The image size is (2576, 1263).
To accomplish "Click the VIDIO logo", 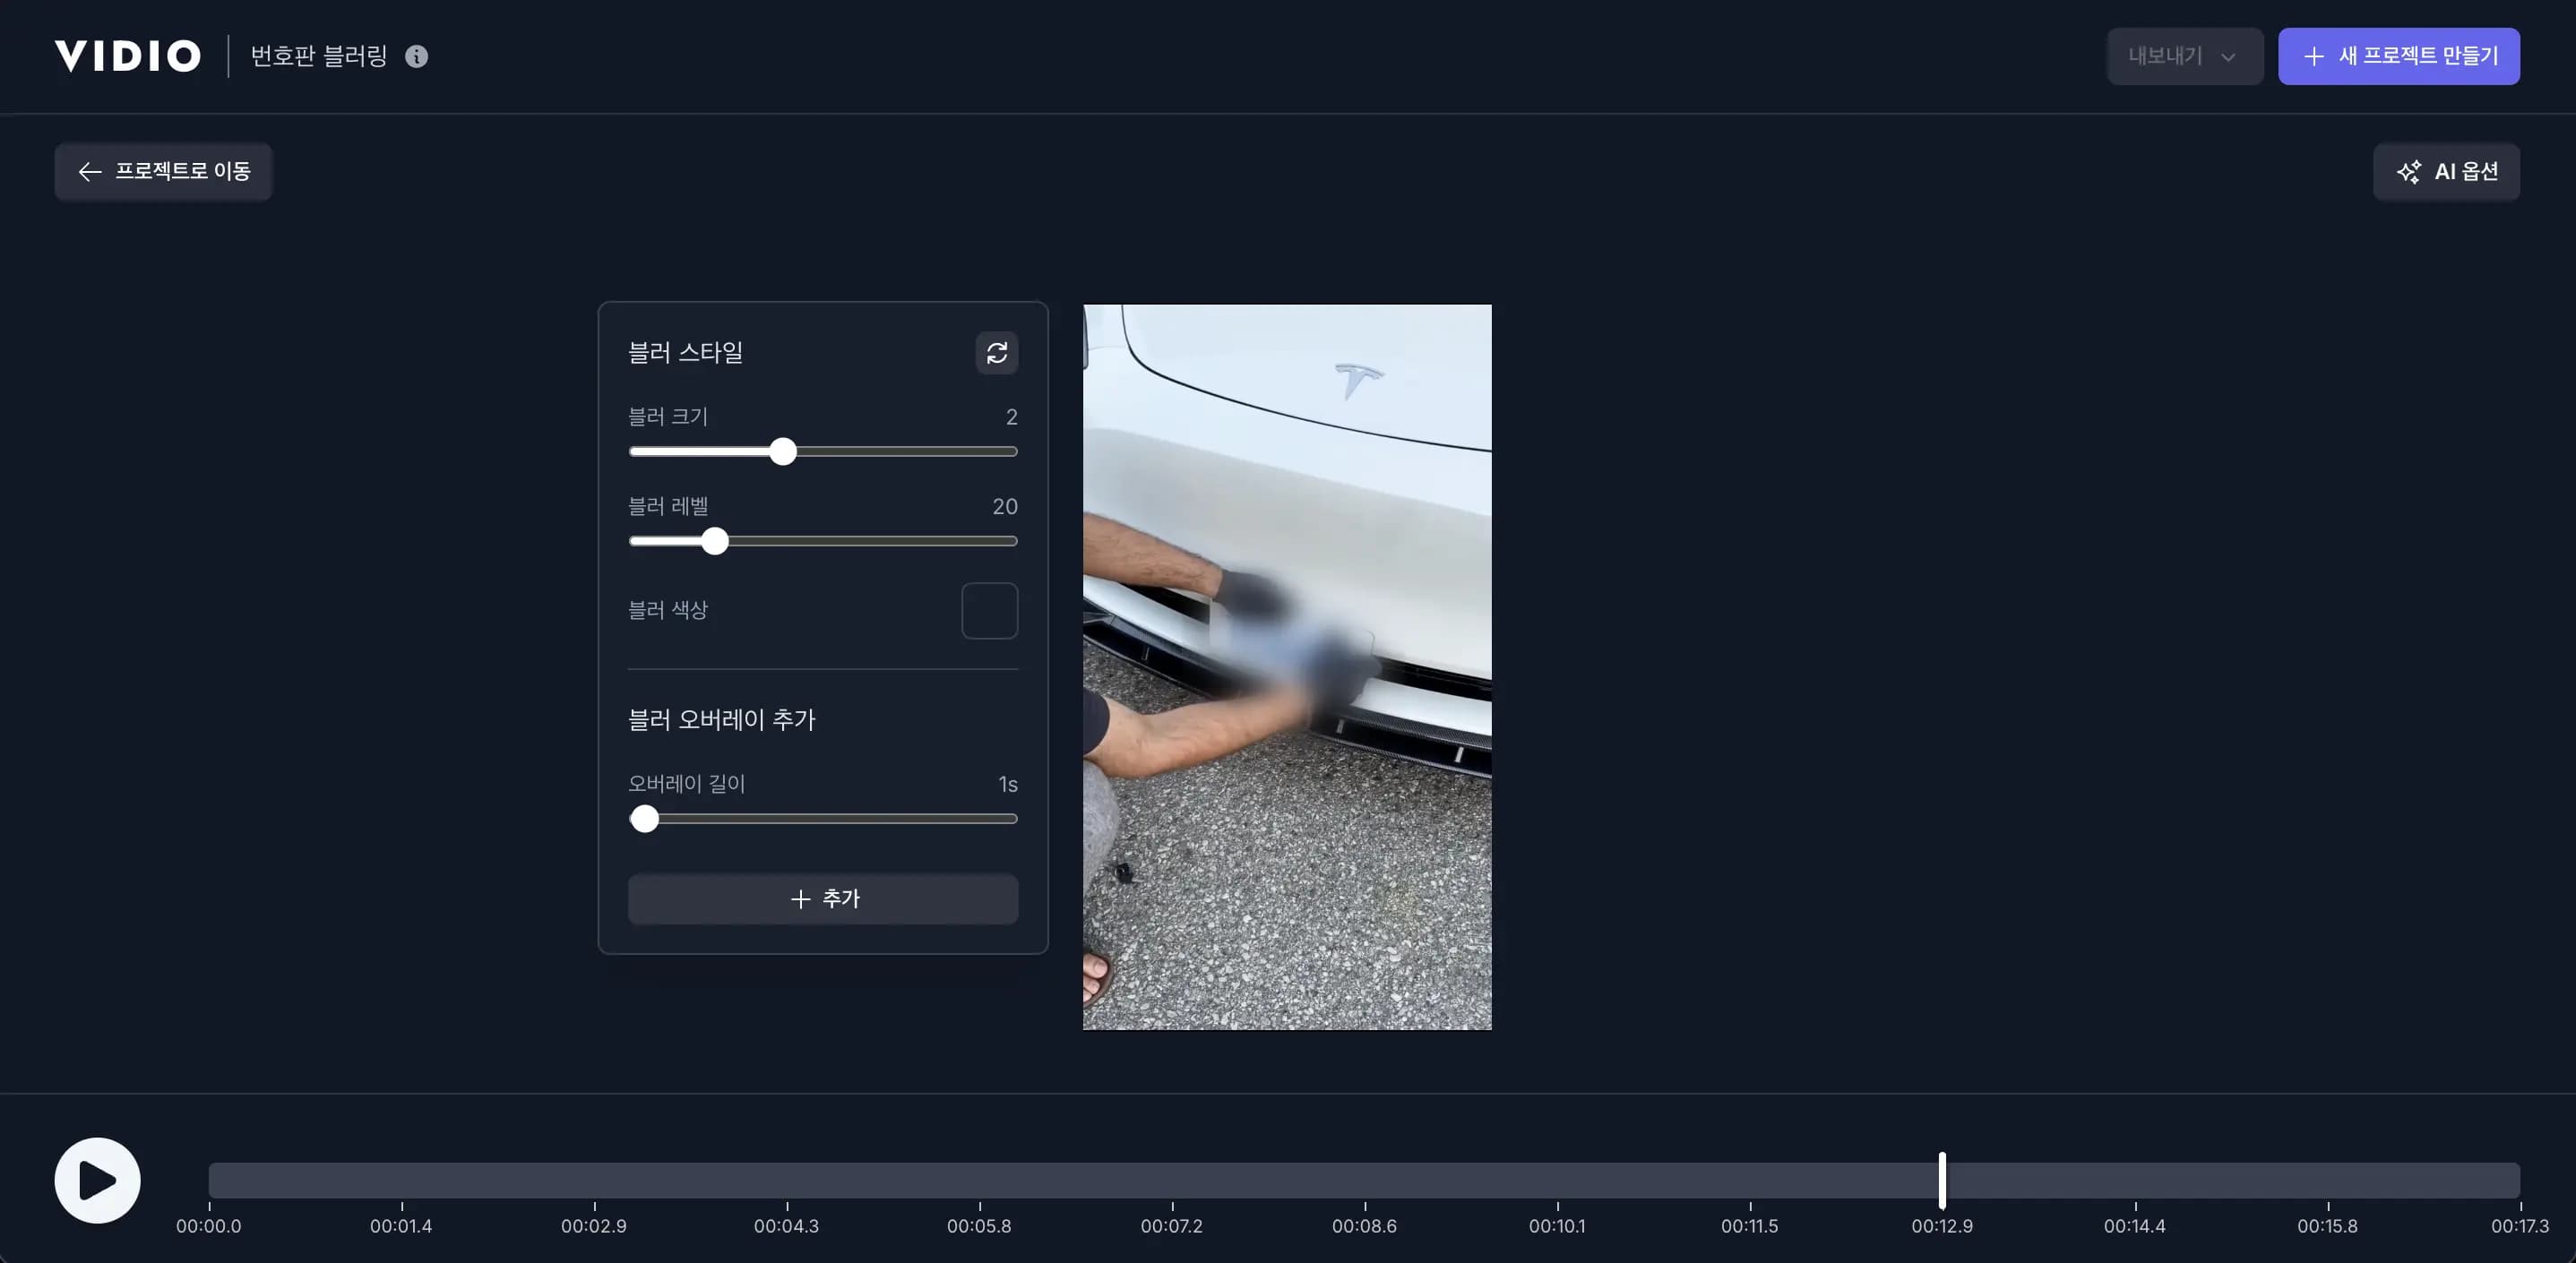I will coord(127,55).
